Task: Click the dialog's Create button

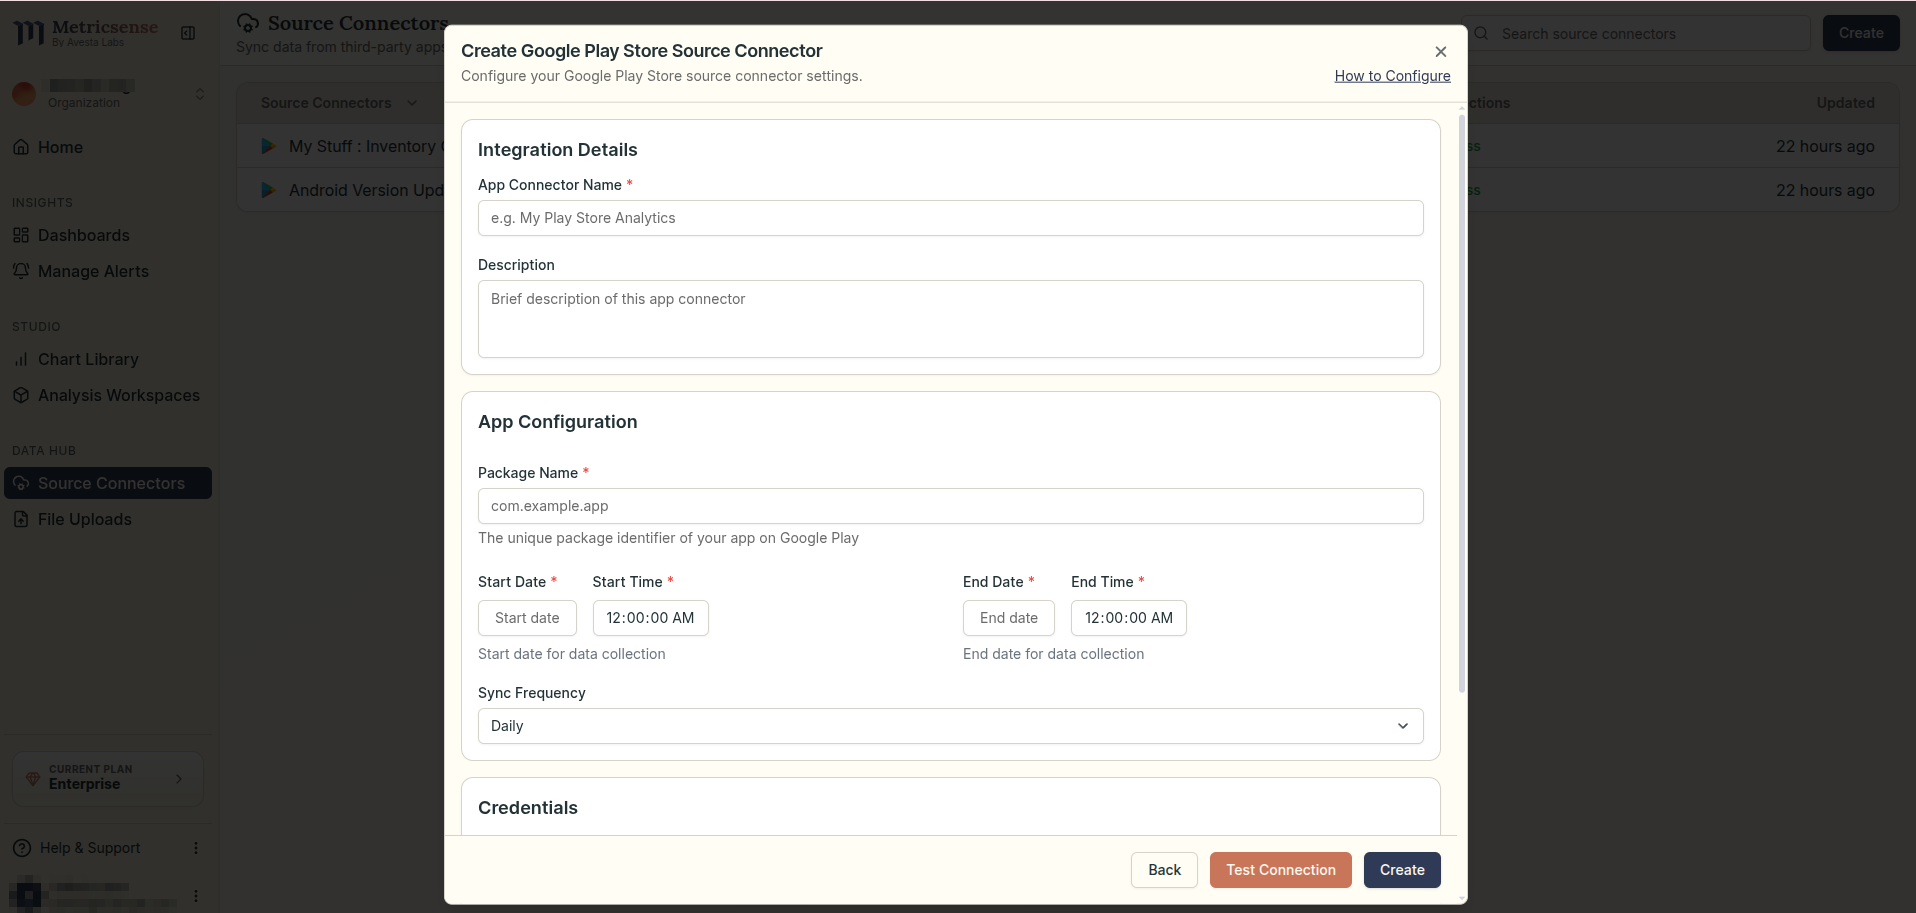Action: pyautogui.click(x=1402, y=870)
